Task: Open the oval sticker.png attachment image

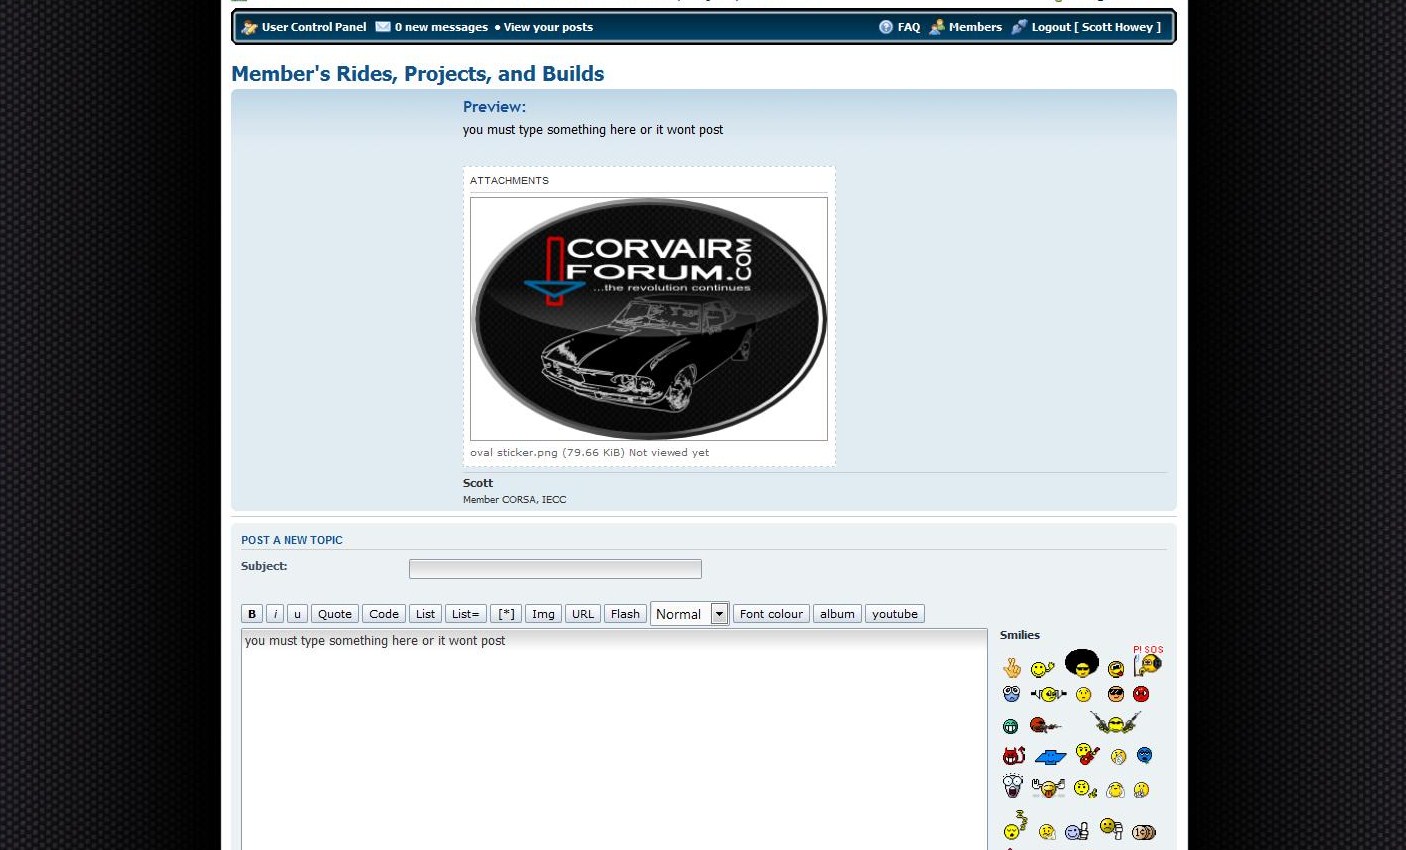Action: pyautogui.click(x=649, y=319)
